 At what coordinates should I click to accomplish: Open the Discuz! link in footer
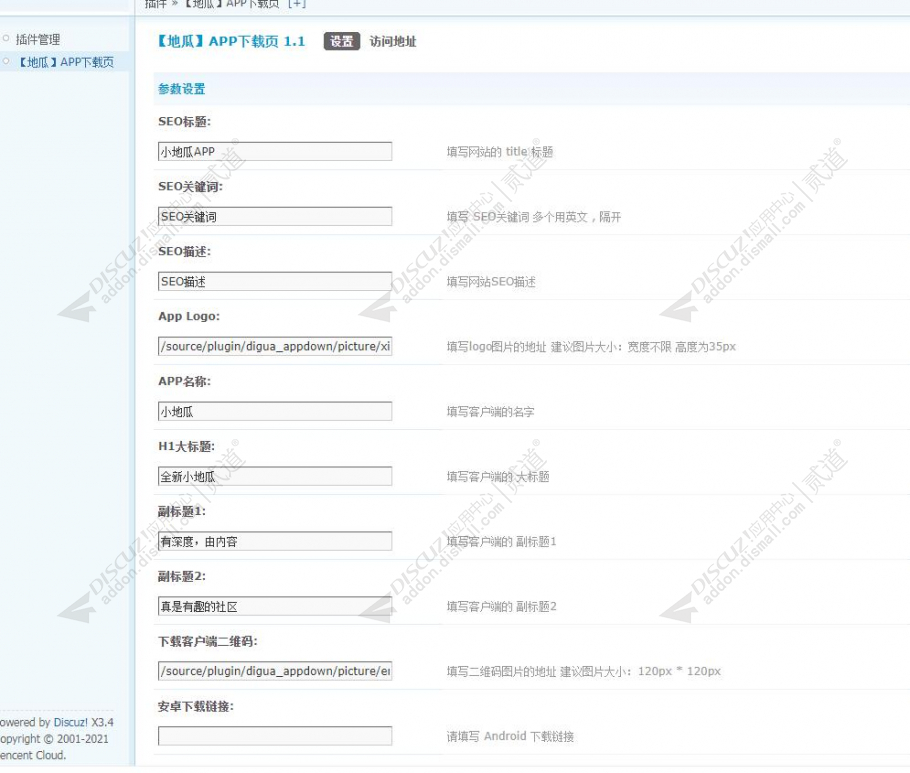point(71,722)
